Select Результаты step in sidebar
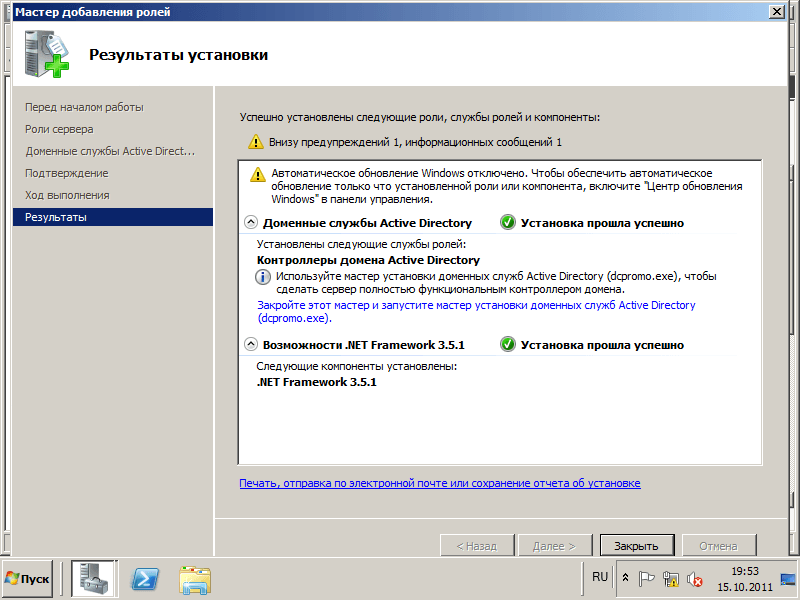Image resolution: width=800 pixels, height=600 pixels. pyautogui.click(x=113, y=217)
